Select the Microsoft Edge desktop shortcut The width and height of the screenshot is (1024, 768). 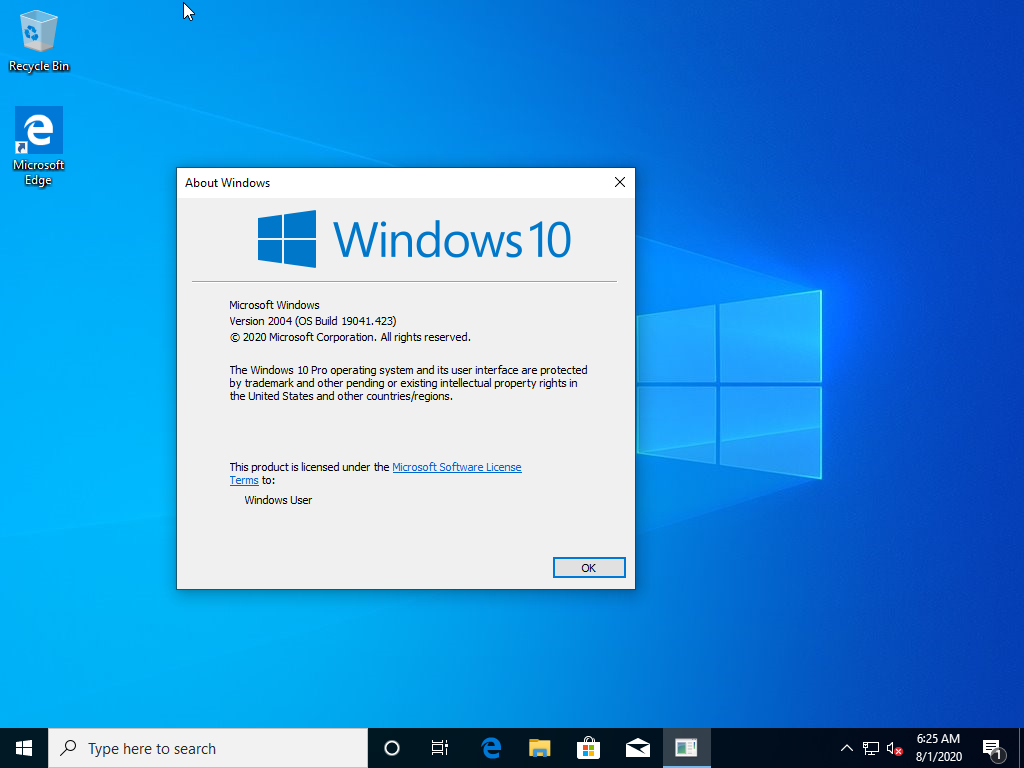[x=39, y=145]
